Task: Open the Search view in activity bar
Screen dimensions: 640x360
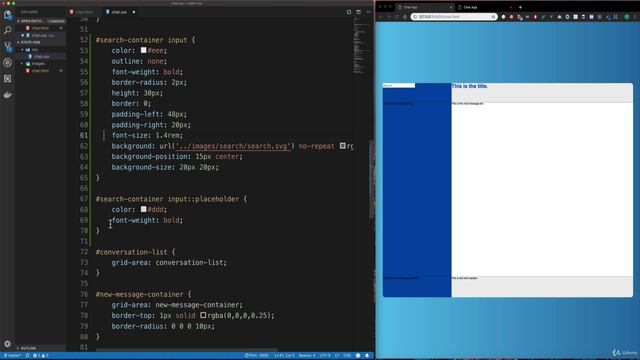Action: click(x=7, y=30)
